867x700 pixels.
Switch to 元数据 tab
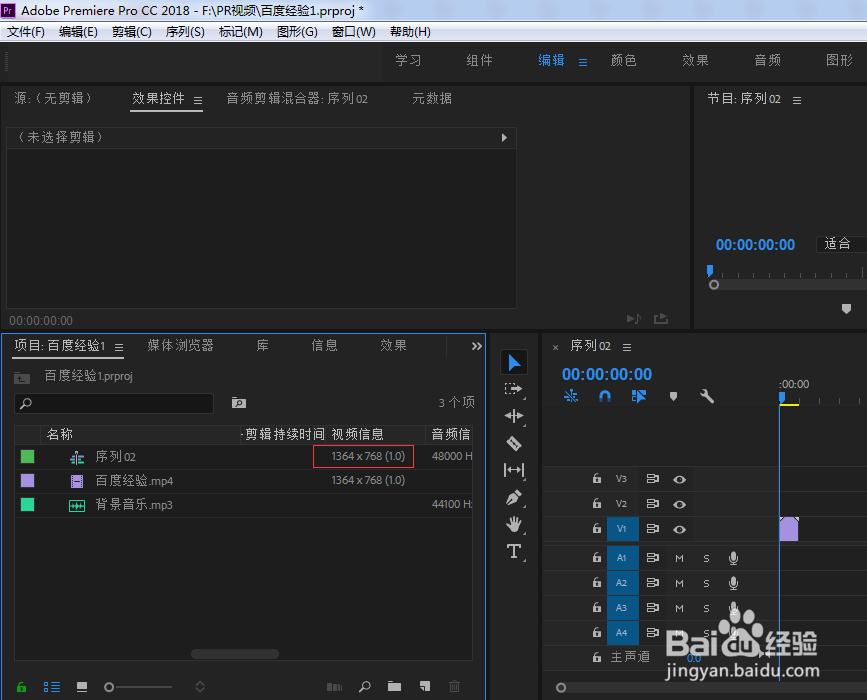[432, 98]
